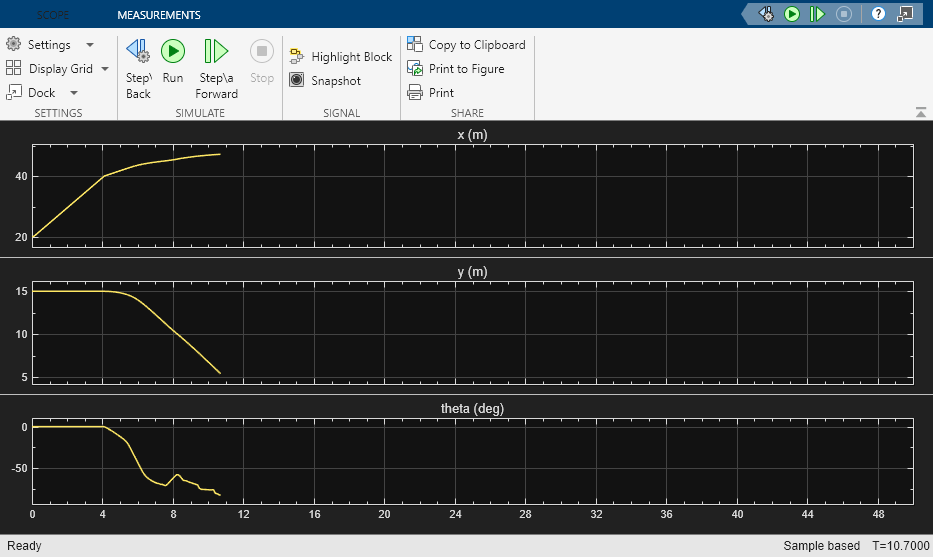Viewport: 933px width, 557px height.
Task: Click the Copy to Clipboard label
Action: [x=477, y=45]
